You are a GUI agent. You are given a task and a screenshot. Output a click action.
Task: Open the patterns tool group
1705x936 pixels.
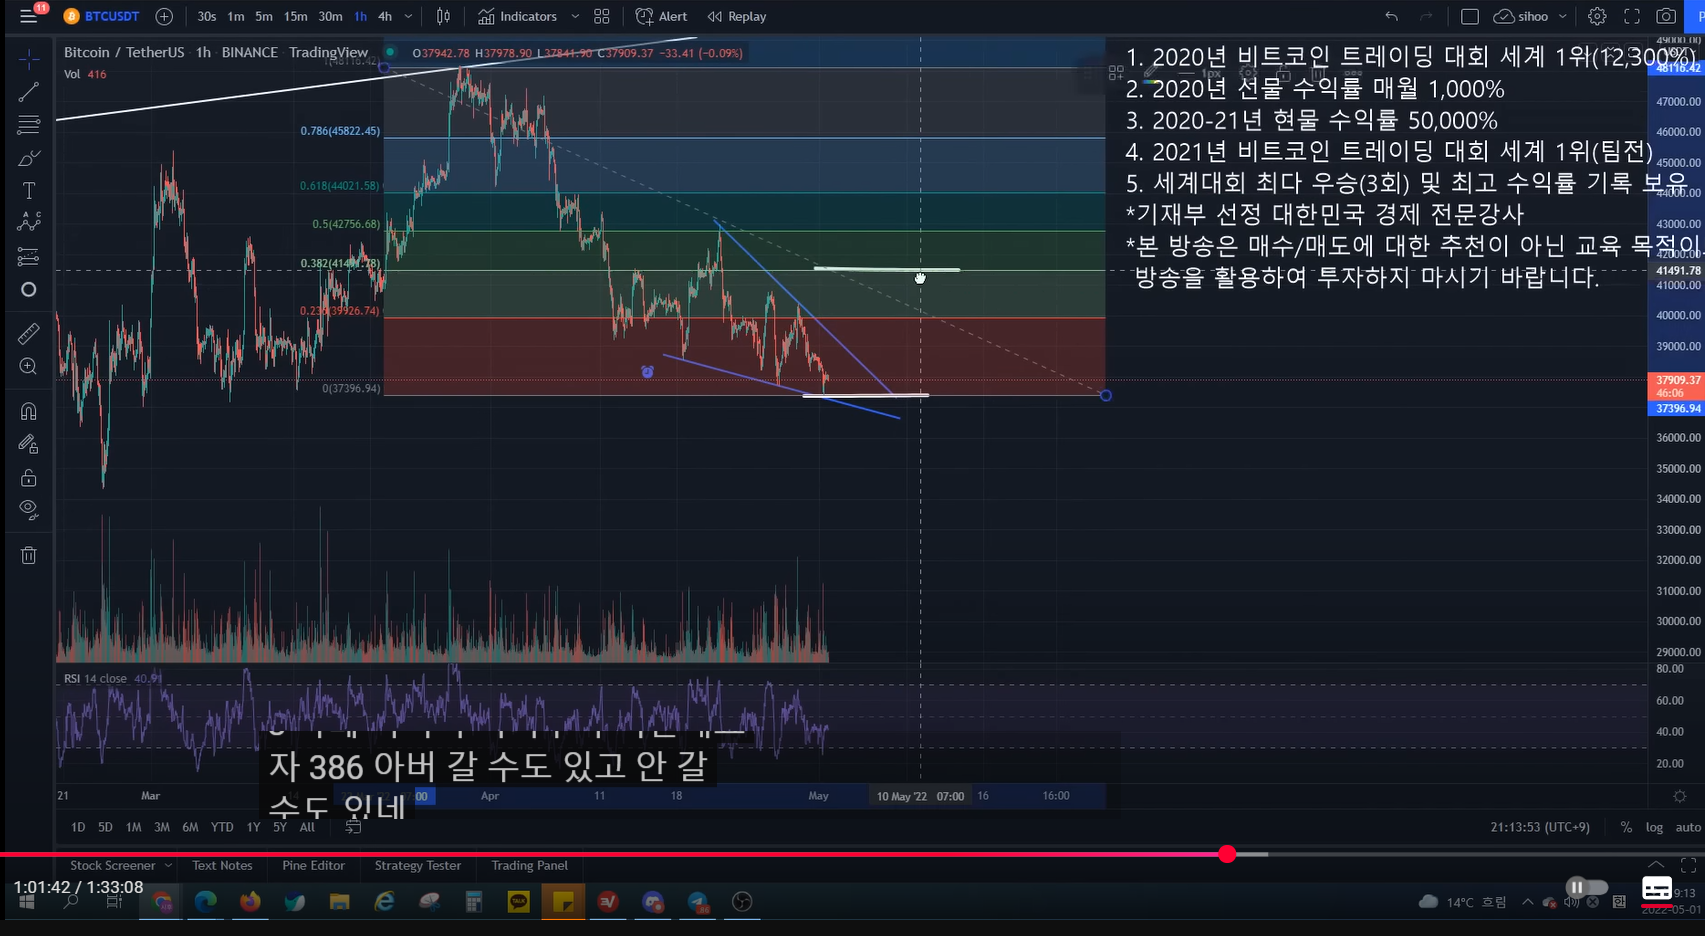[29, 222]
